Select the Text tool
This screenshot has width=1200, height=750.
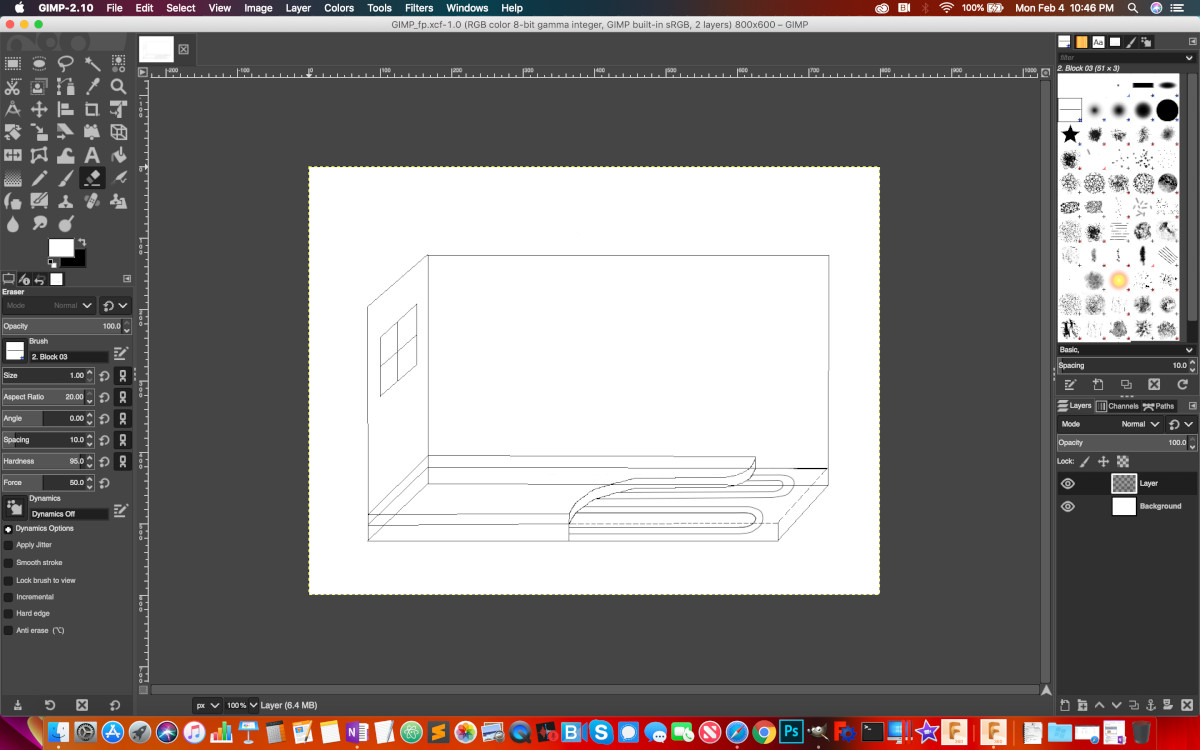pyautogui.click(x=92, y=155)
